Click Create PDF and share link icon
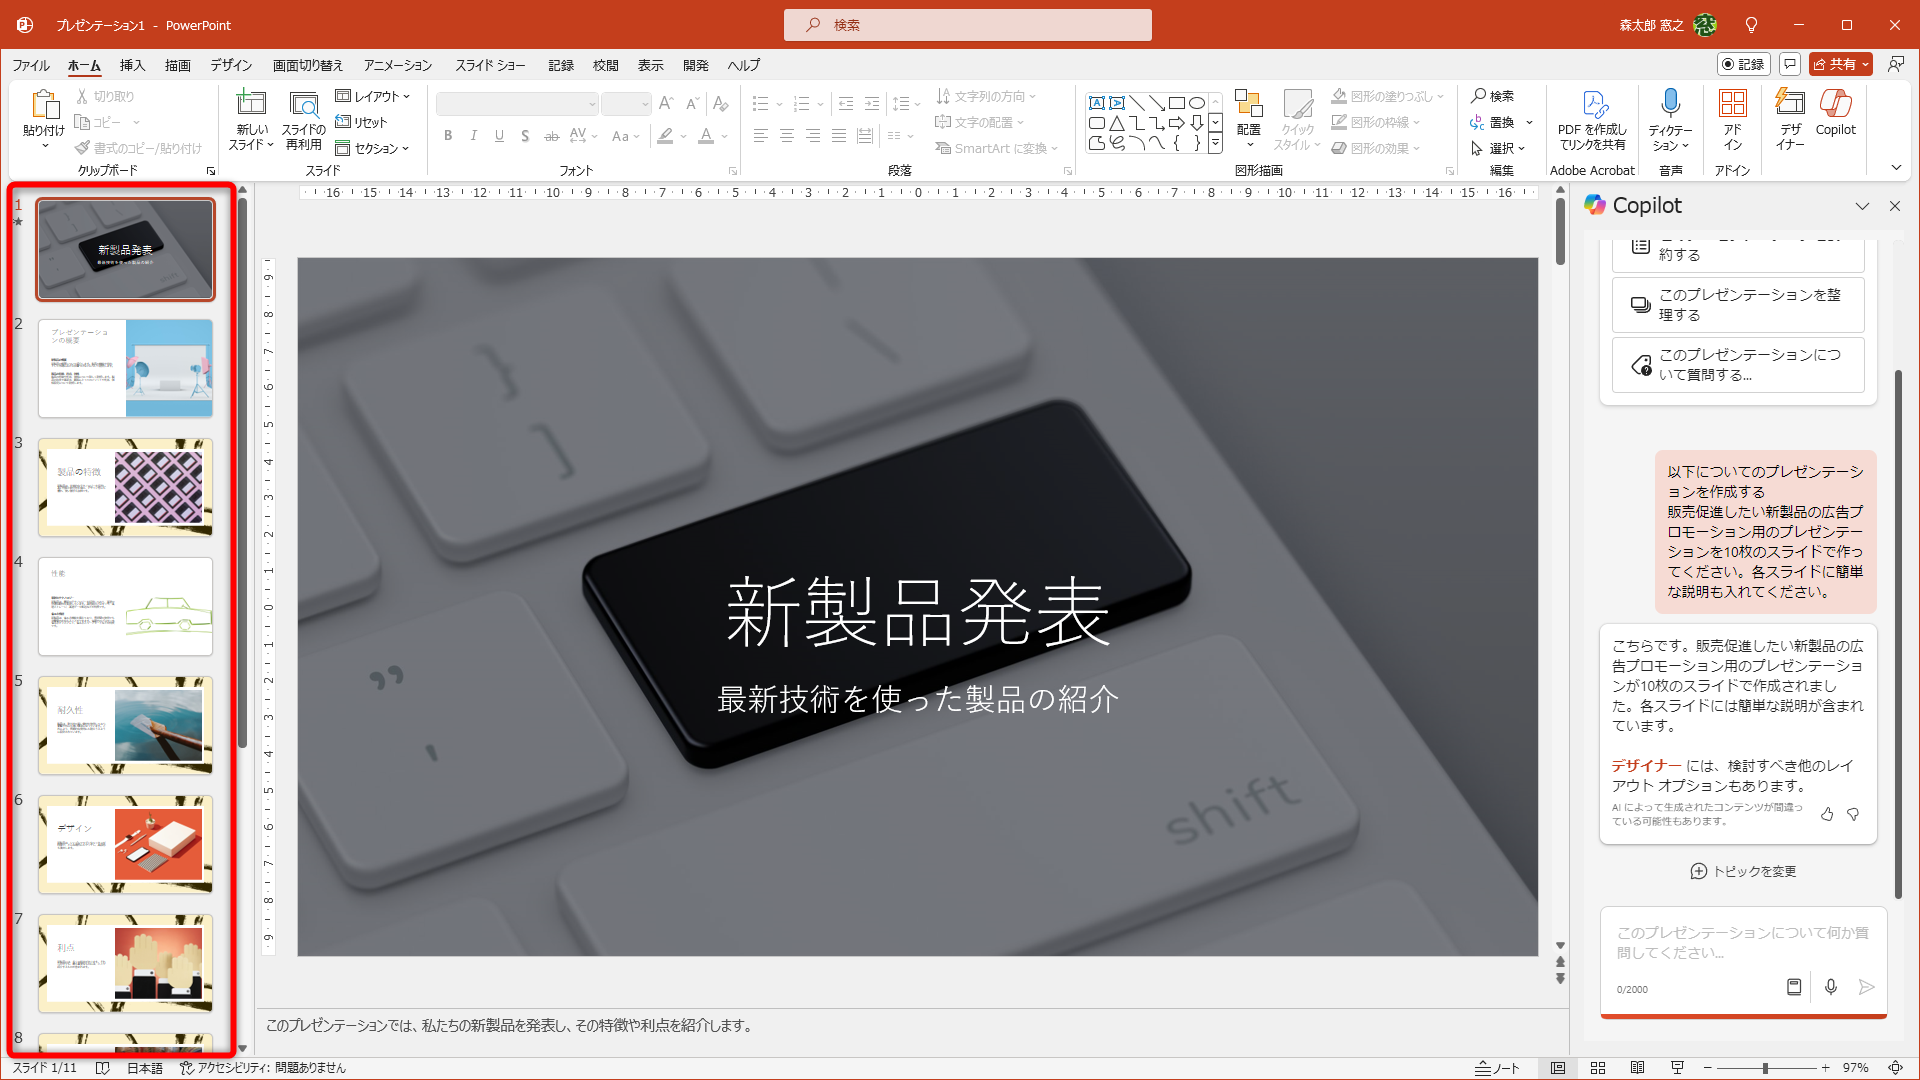1920x1080 pixels. tap(1593, 117)
